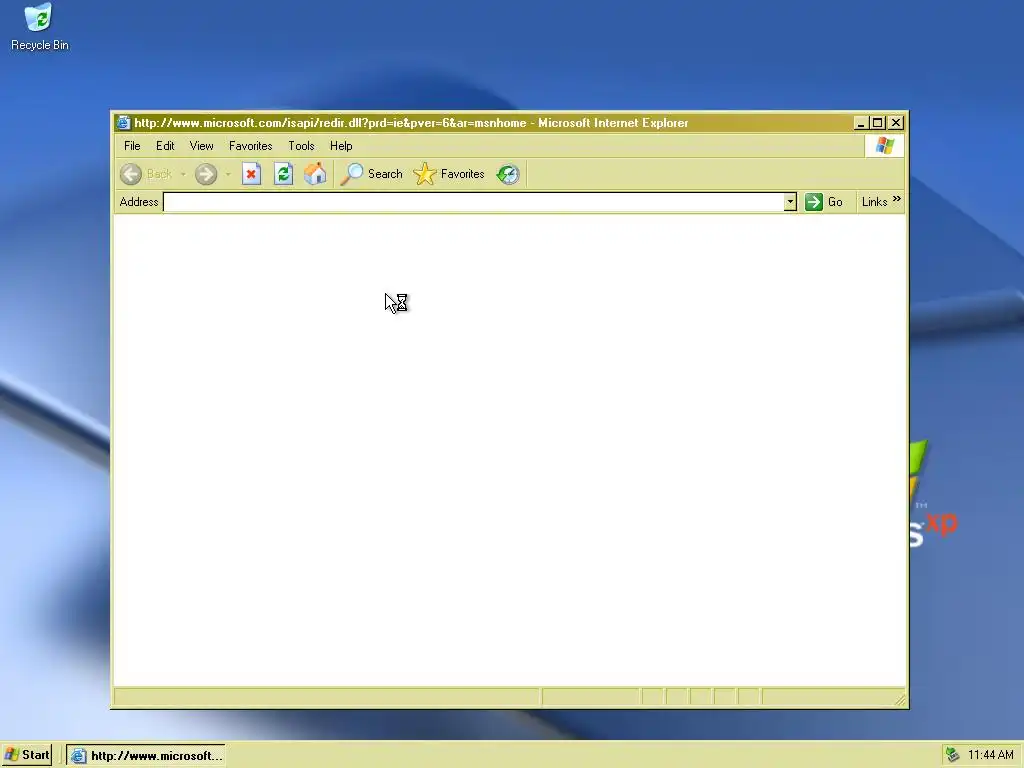Viewport: 1024px width, 768px height.
Task: Open the Tools menu
Action: pos(301,146)
